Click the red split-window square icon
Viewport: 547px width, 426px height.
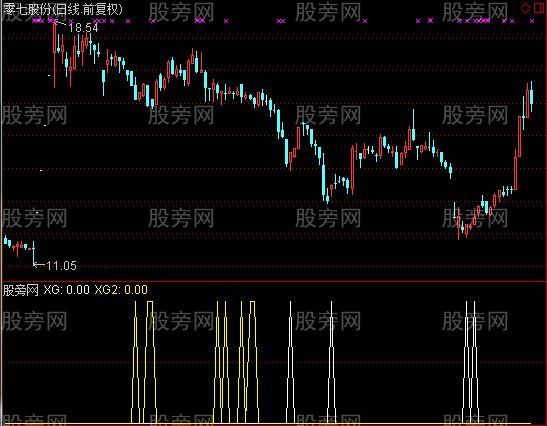click(539, 8)
